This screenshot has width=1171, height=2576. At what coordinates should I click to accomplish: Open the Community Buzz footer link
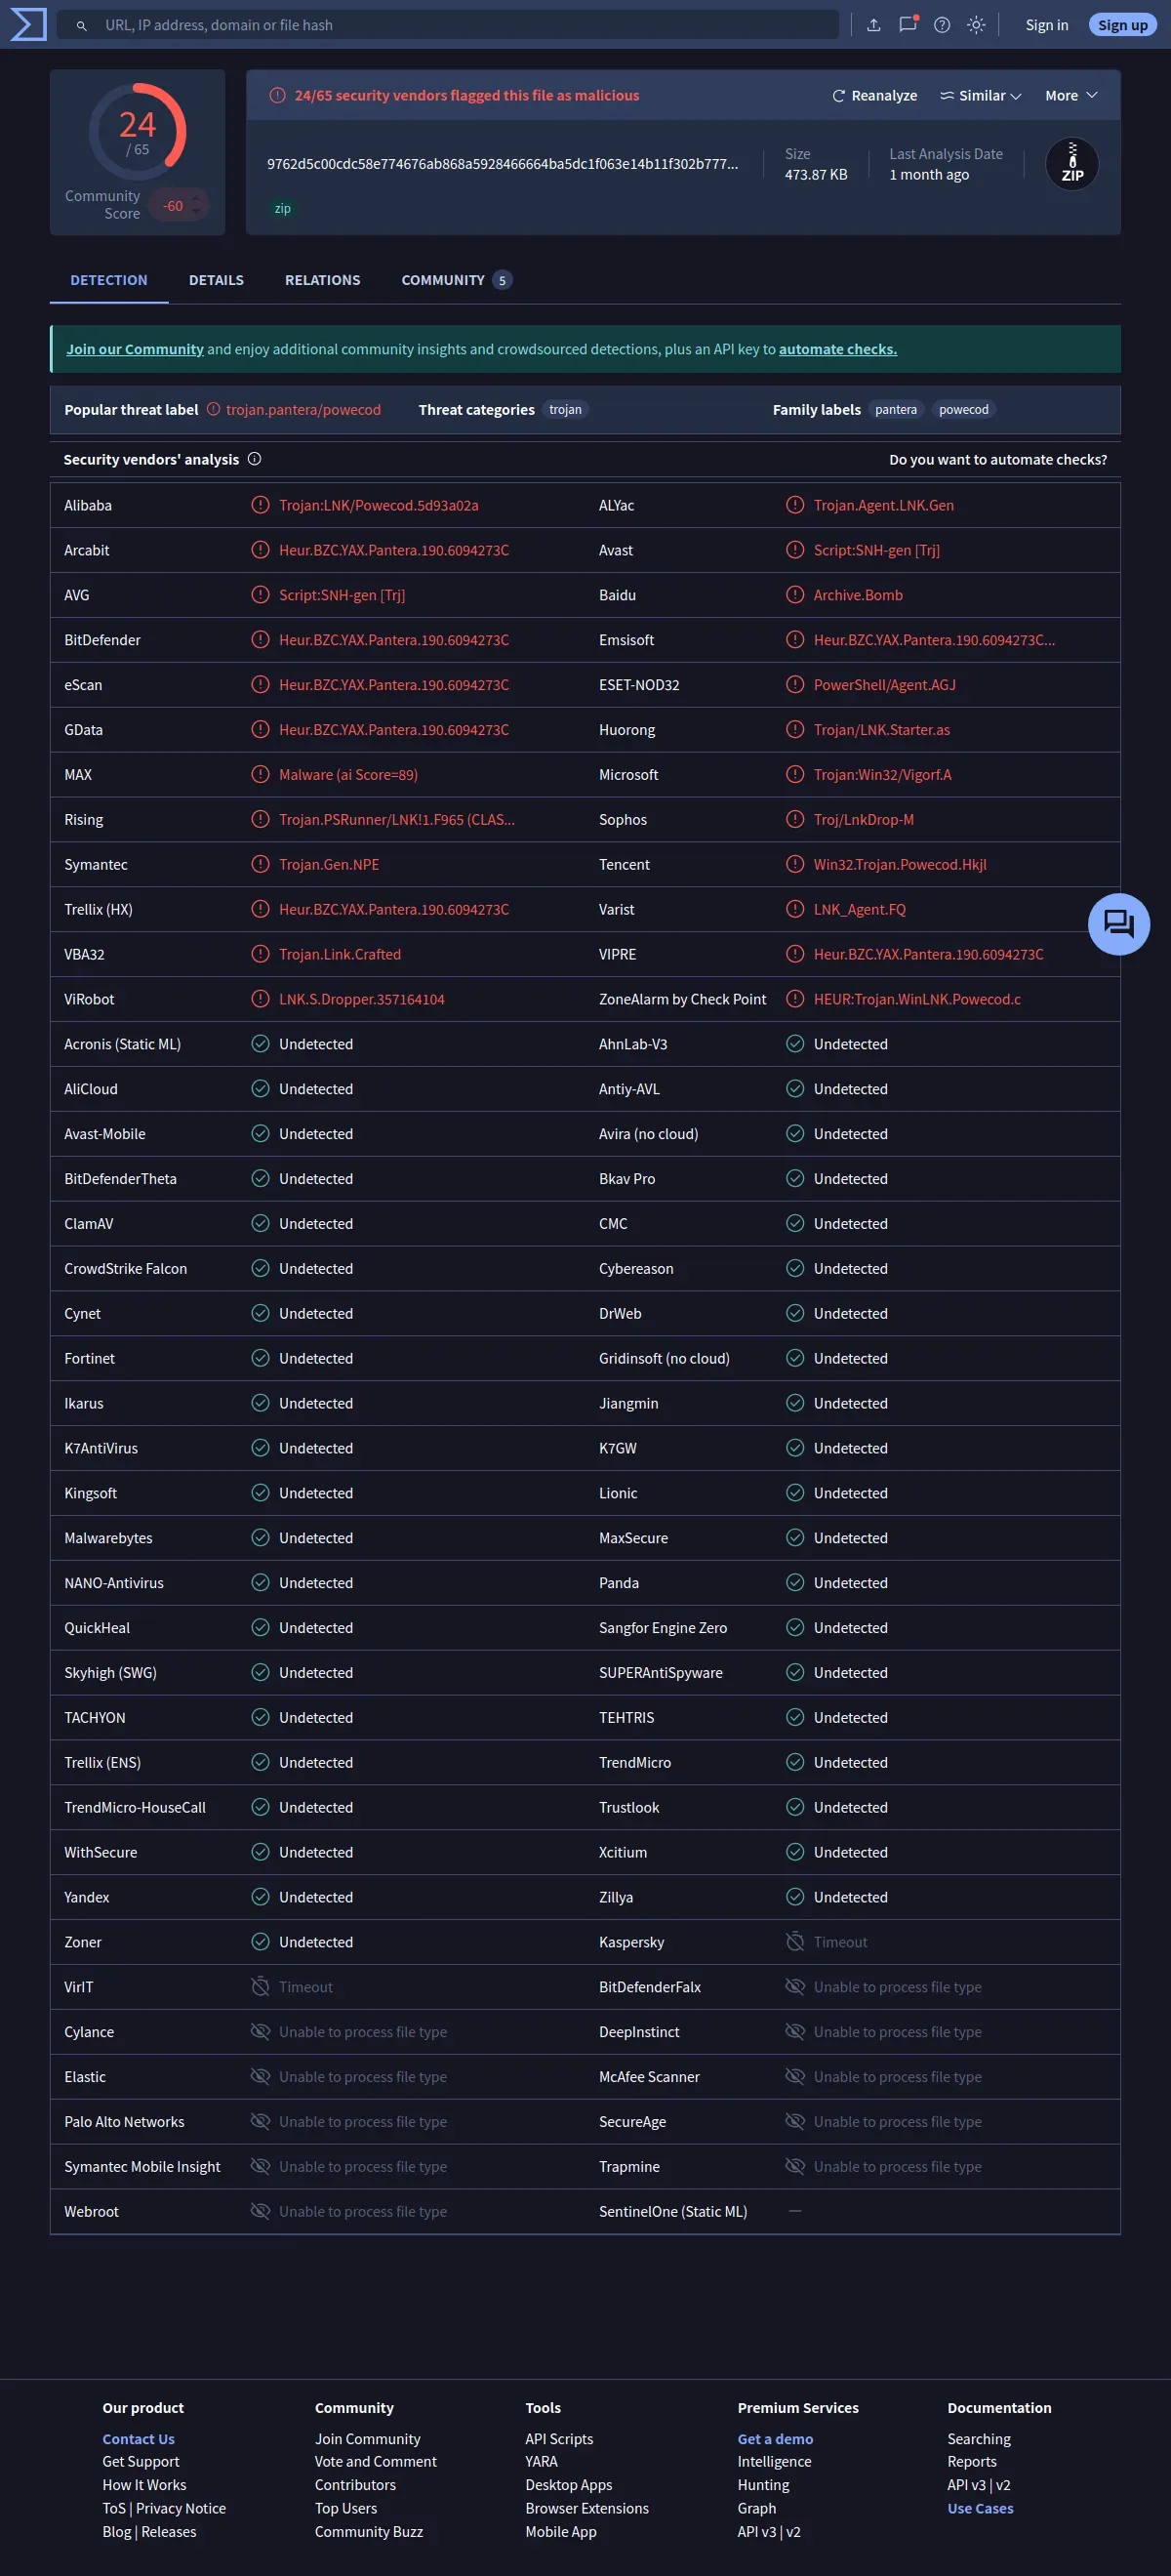pyautogui.click(x=369, y=2531)
